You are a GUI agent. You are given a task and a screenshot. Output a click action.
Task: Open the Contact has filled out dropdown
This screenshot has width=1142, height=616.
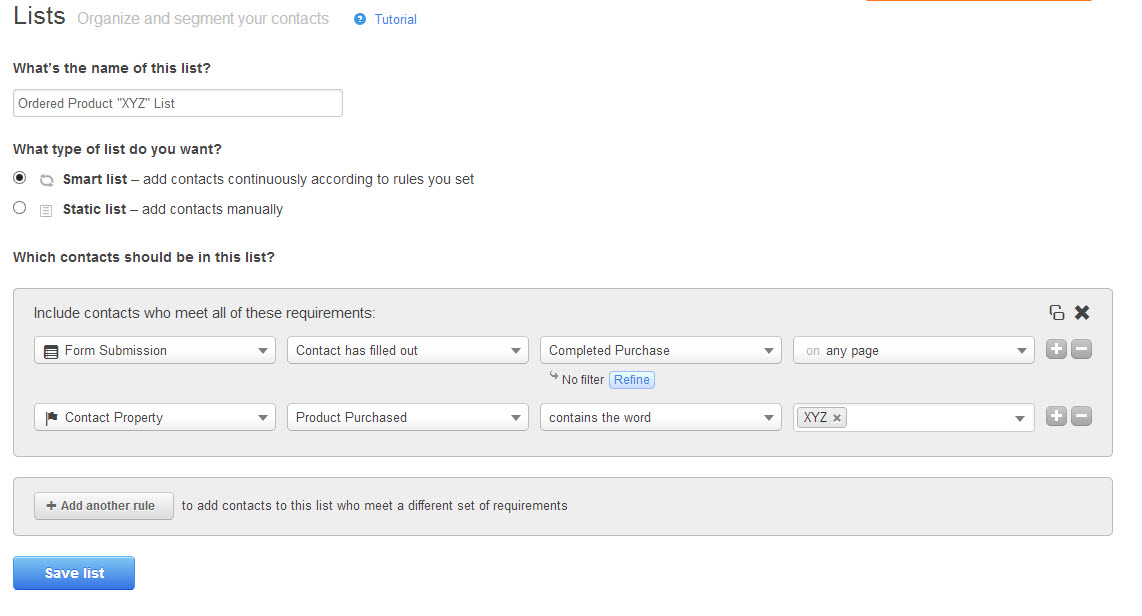coord(407,351)
